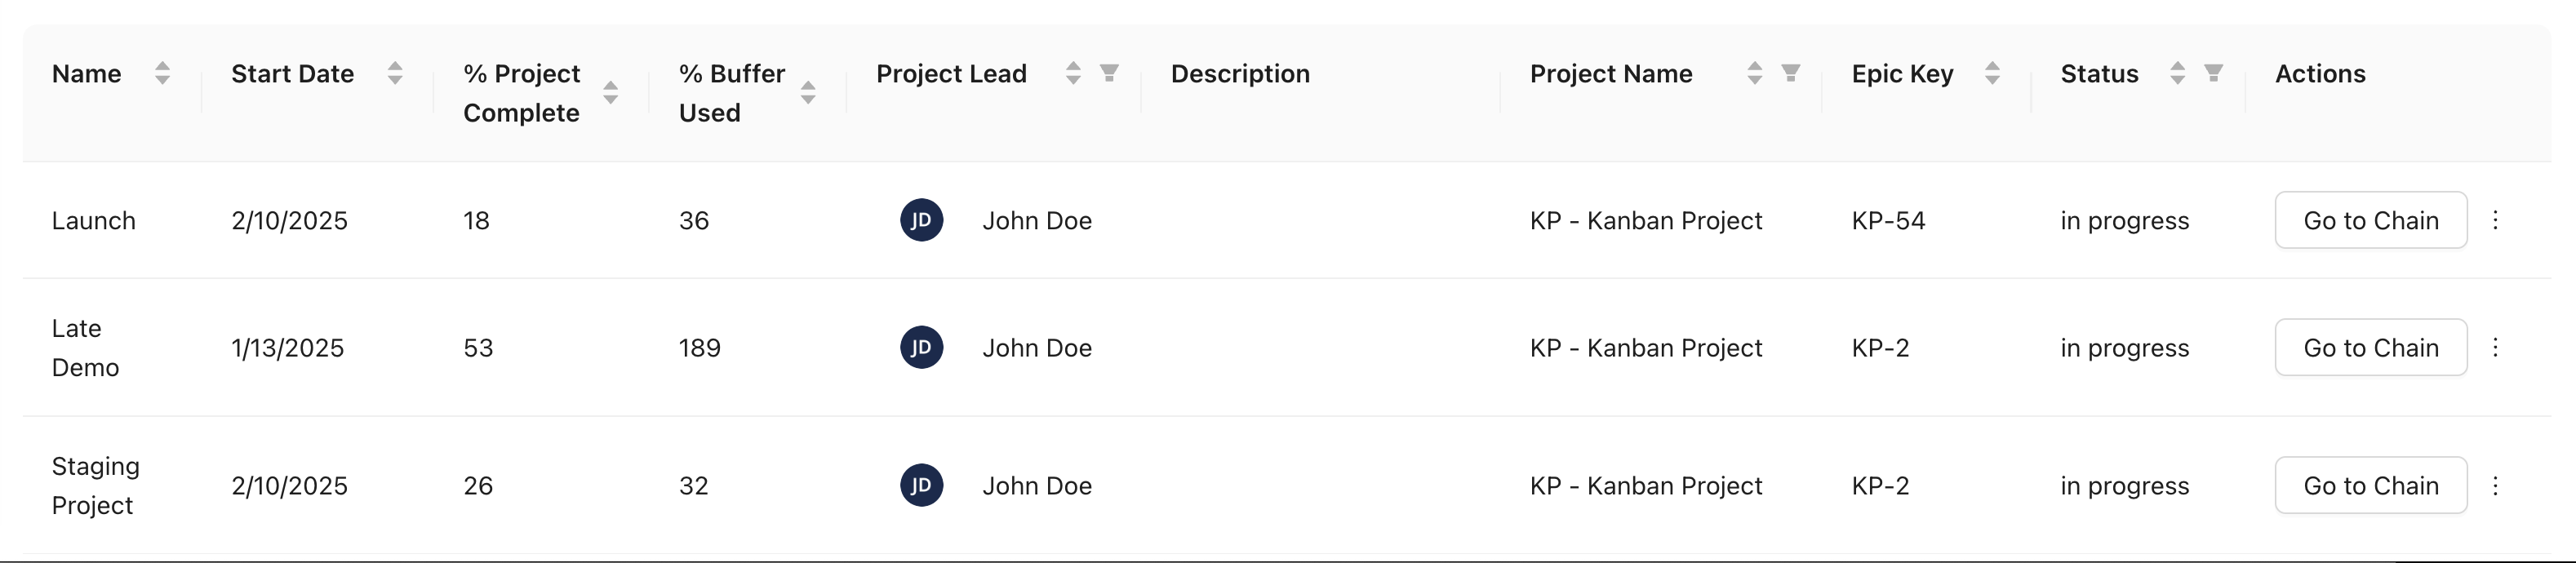Open more actions menu for Launch row
The height and width of the screenshot is (563, 2576).
tap(2495, 220)
